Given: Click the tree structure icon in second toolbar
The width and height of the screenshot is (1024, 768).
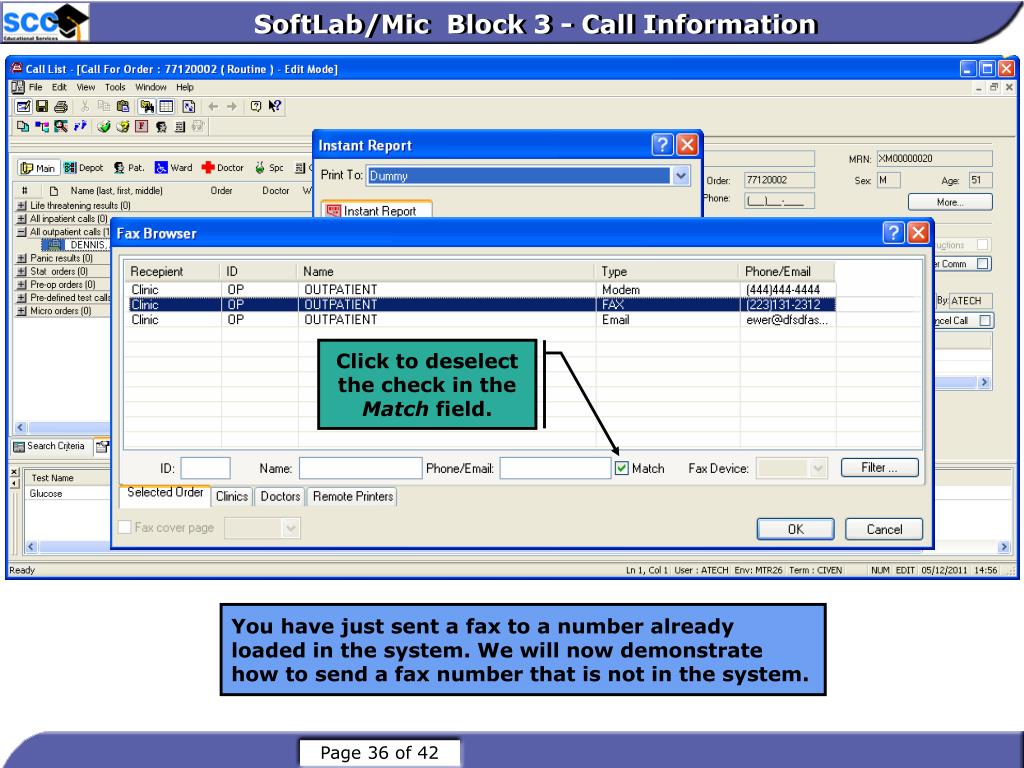Looking at the screenshot, I should (x=42, y=126).
